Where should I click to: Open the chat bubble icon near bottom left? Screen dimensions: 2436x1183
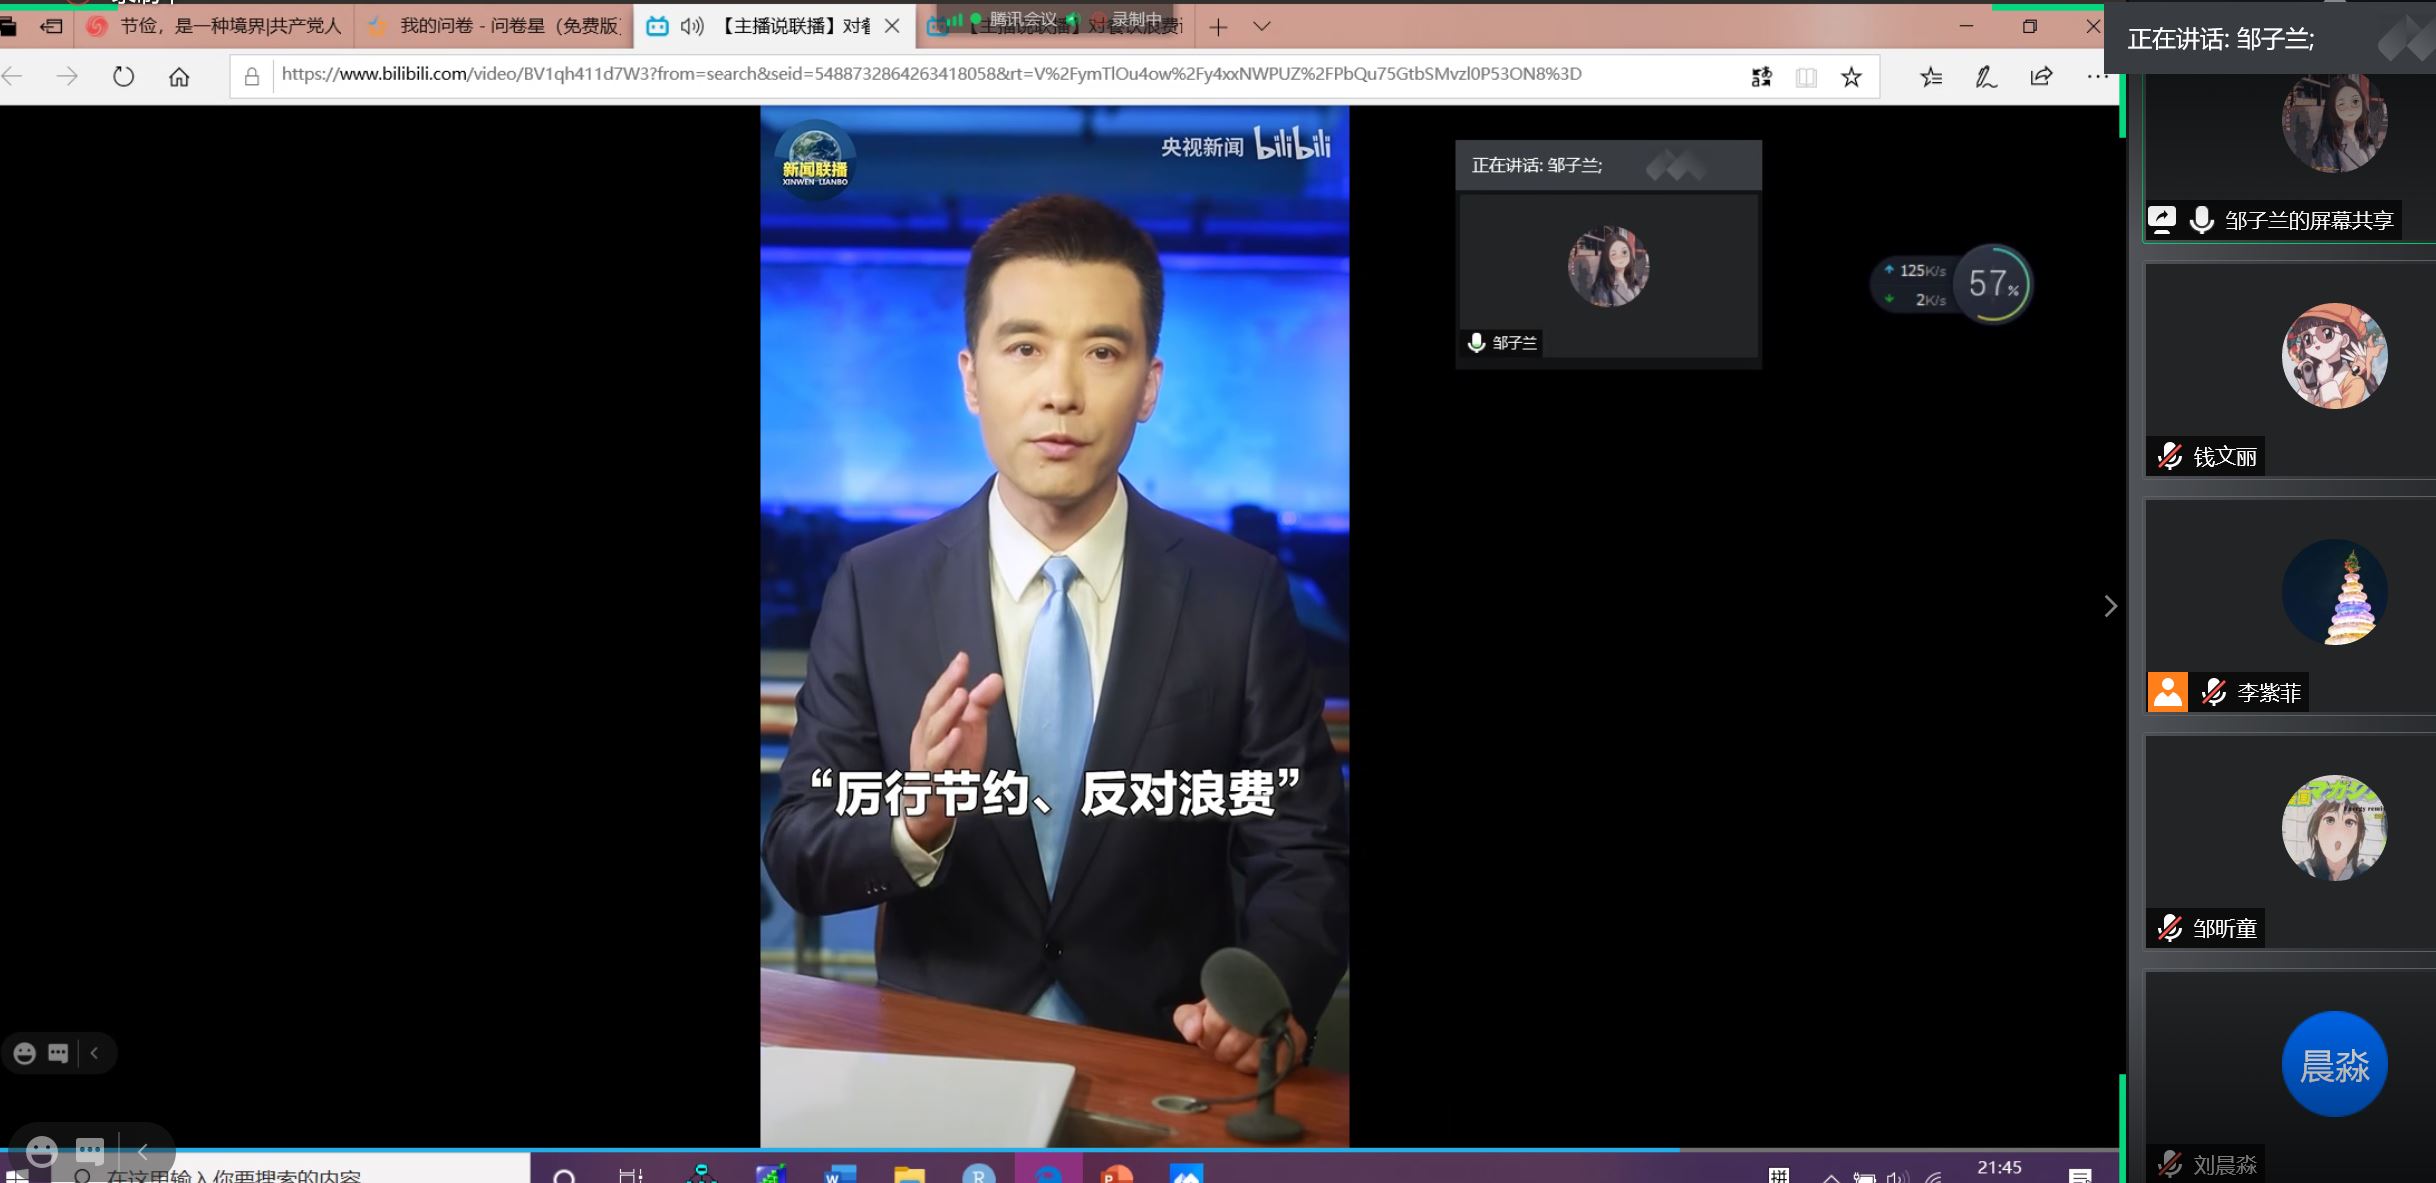pos(58,1053)
